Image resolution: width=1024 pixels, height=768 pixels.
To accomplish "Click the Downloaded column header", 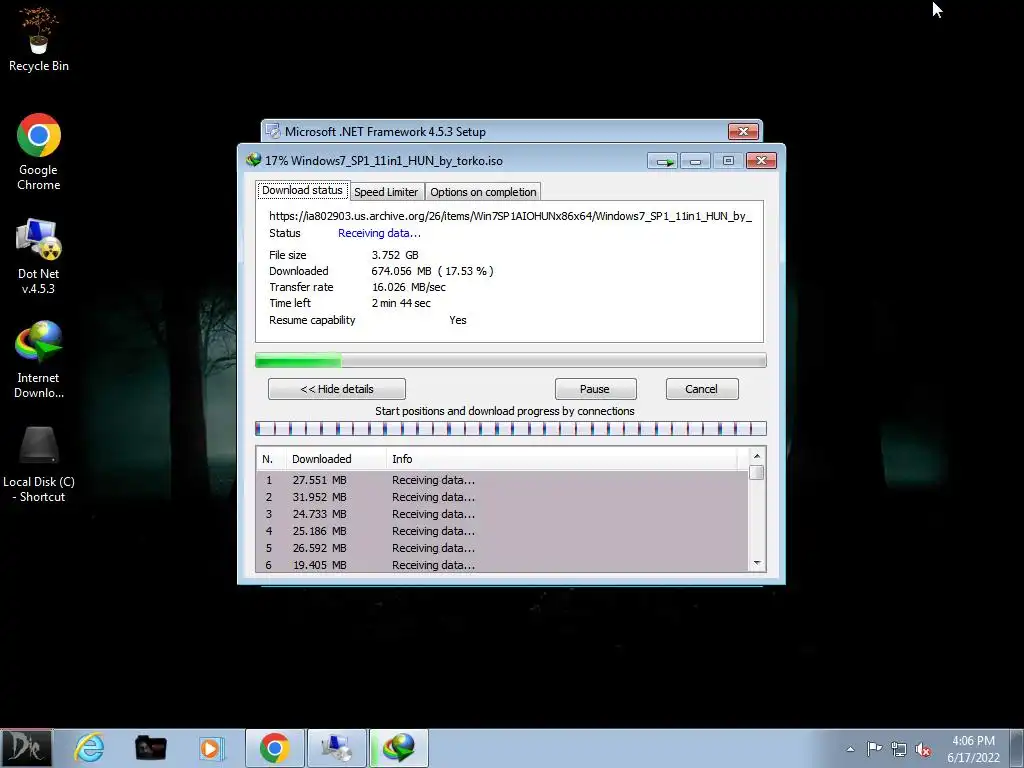I will click(336, 459).
